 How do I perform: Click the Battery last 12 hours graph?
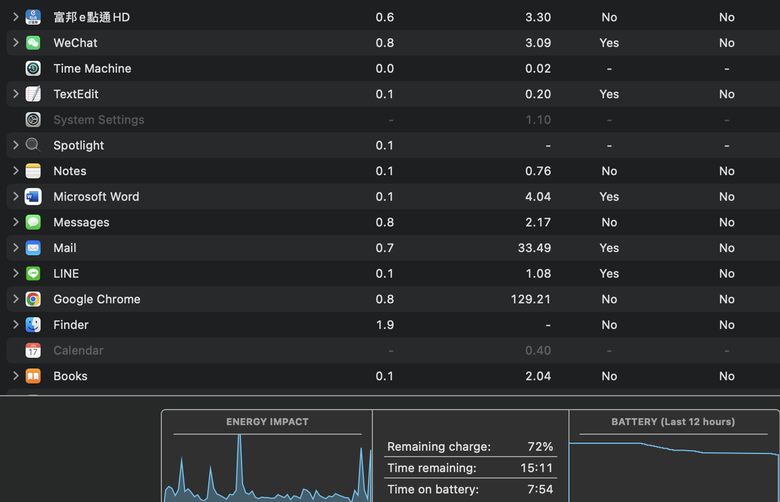674,471
